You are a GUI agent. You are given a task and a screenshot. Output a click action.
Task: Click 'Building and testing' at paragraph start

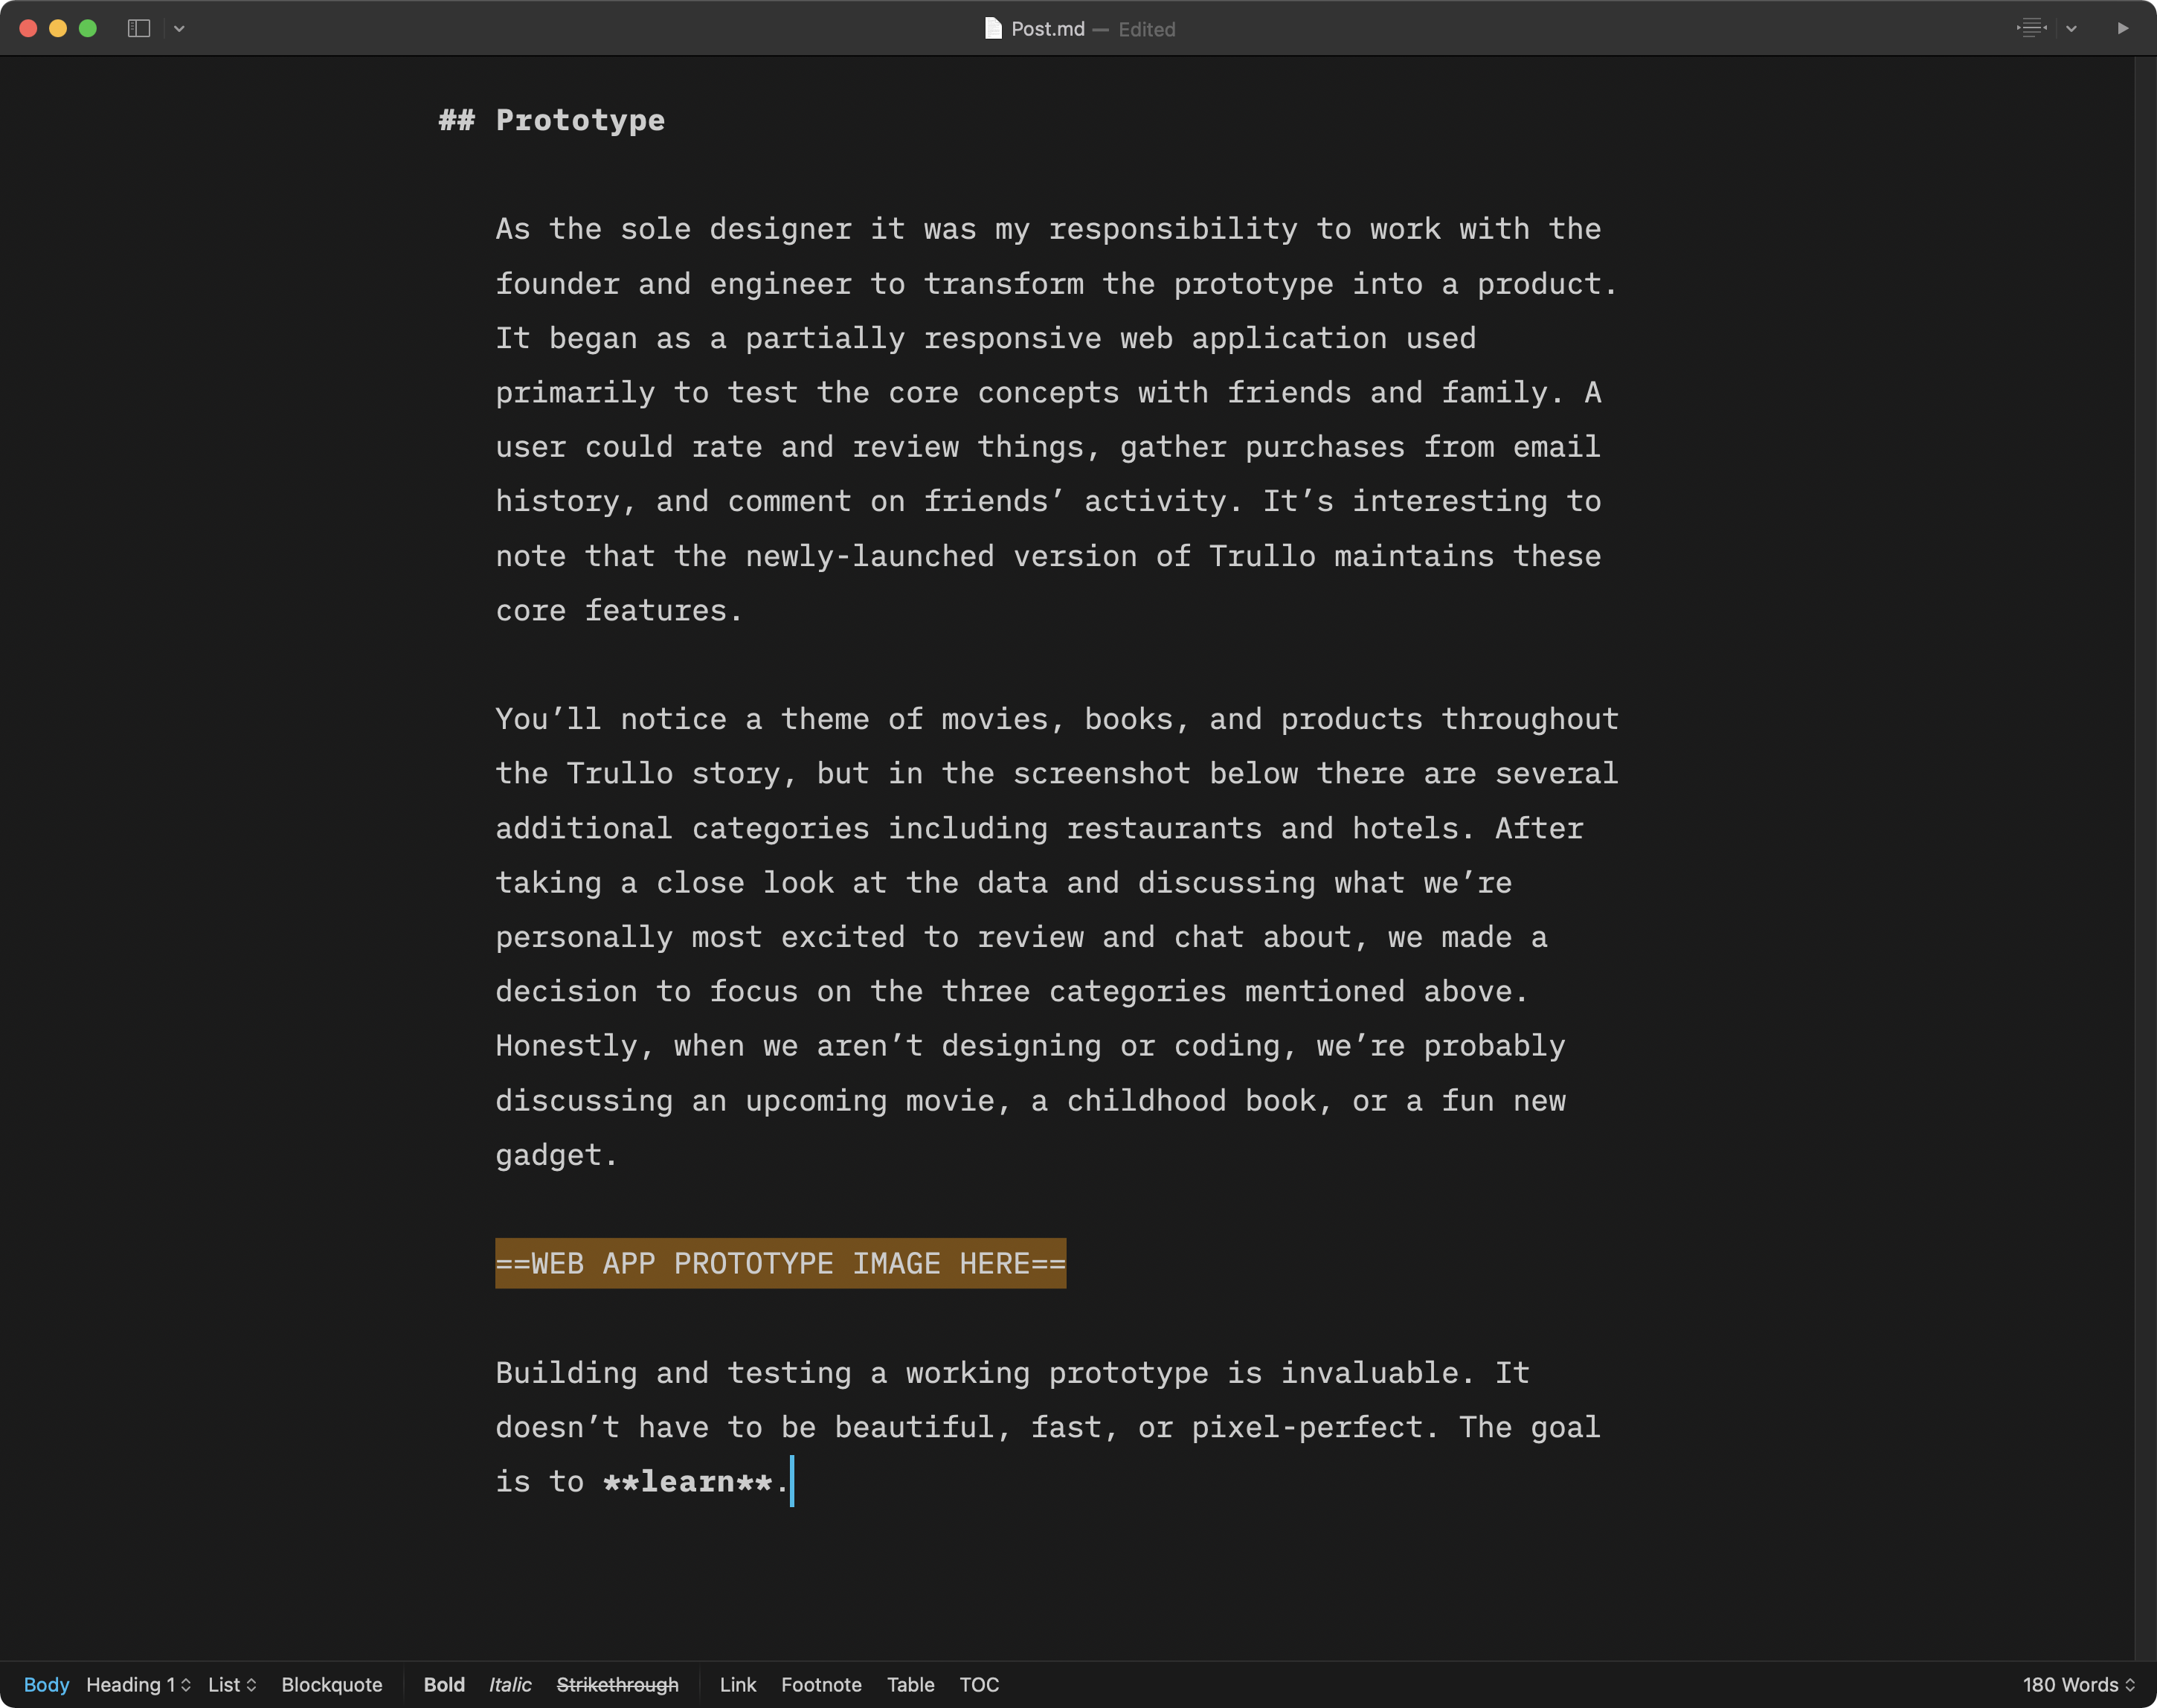click(673, 1373)
